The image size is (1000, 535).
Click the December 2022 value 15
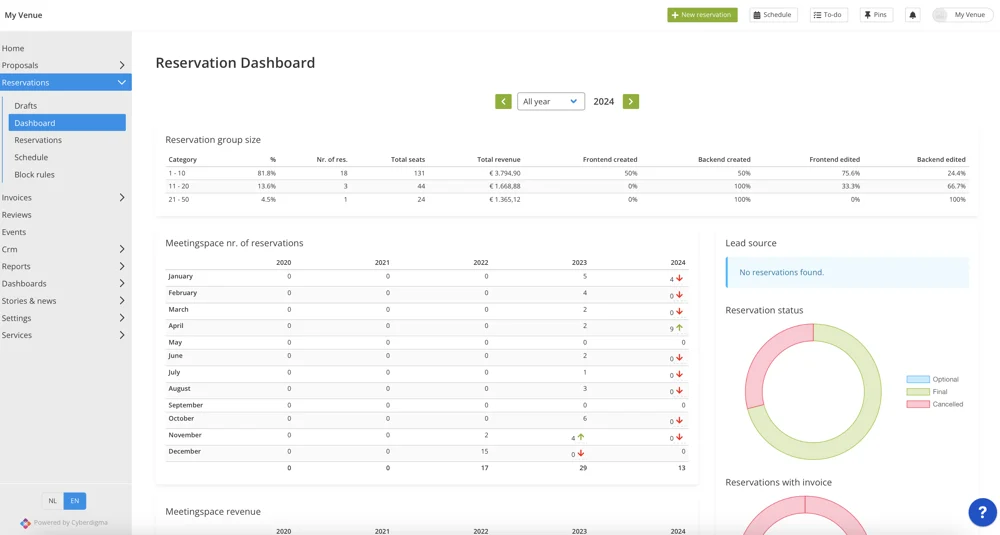(x=485, y=451)
